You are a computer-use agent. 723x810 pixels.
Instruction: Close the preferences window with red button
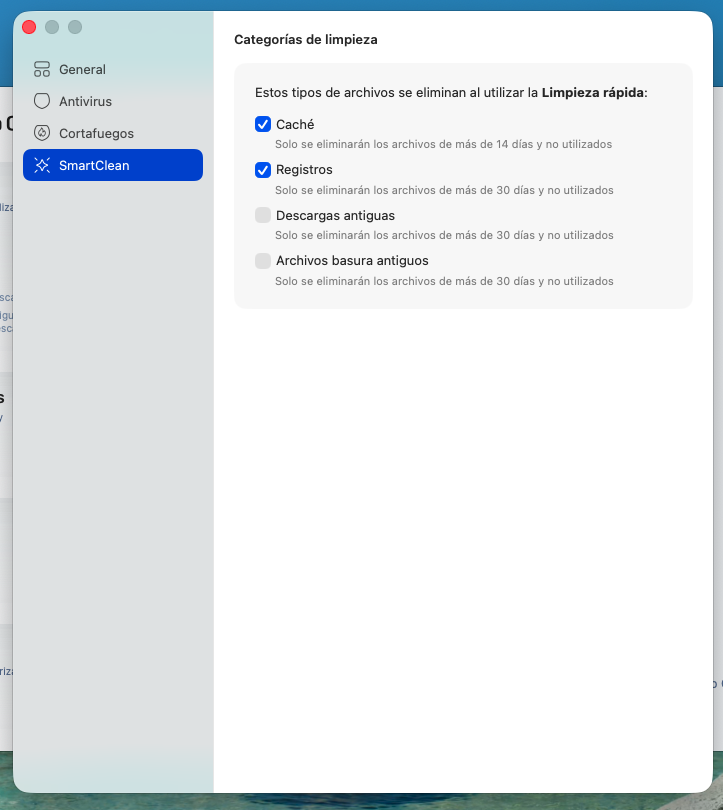pyautogui.click(x=29, y=27)
